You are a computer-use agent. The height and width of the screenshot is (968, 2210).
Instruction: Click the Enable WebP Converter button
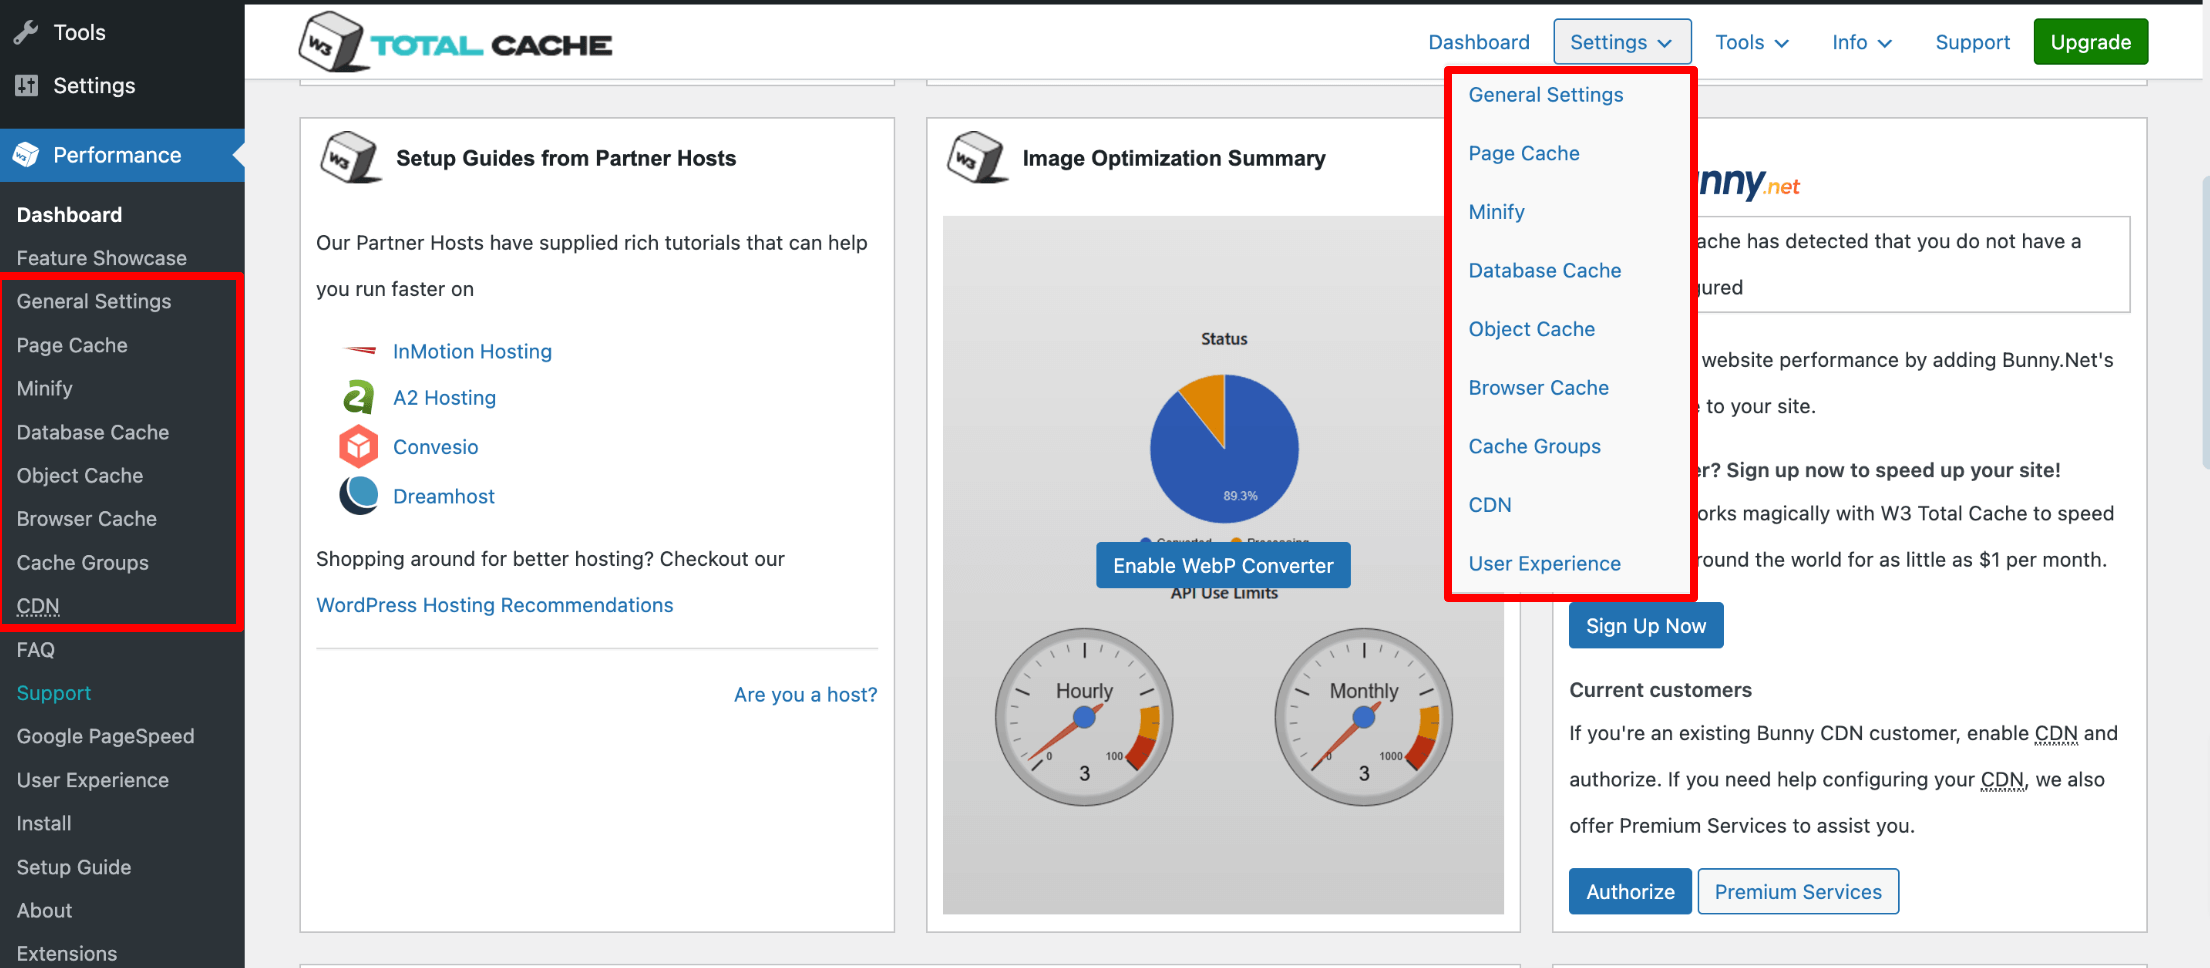[x=1223, y=565]
